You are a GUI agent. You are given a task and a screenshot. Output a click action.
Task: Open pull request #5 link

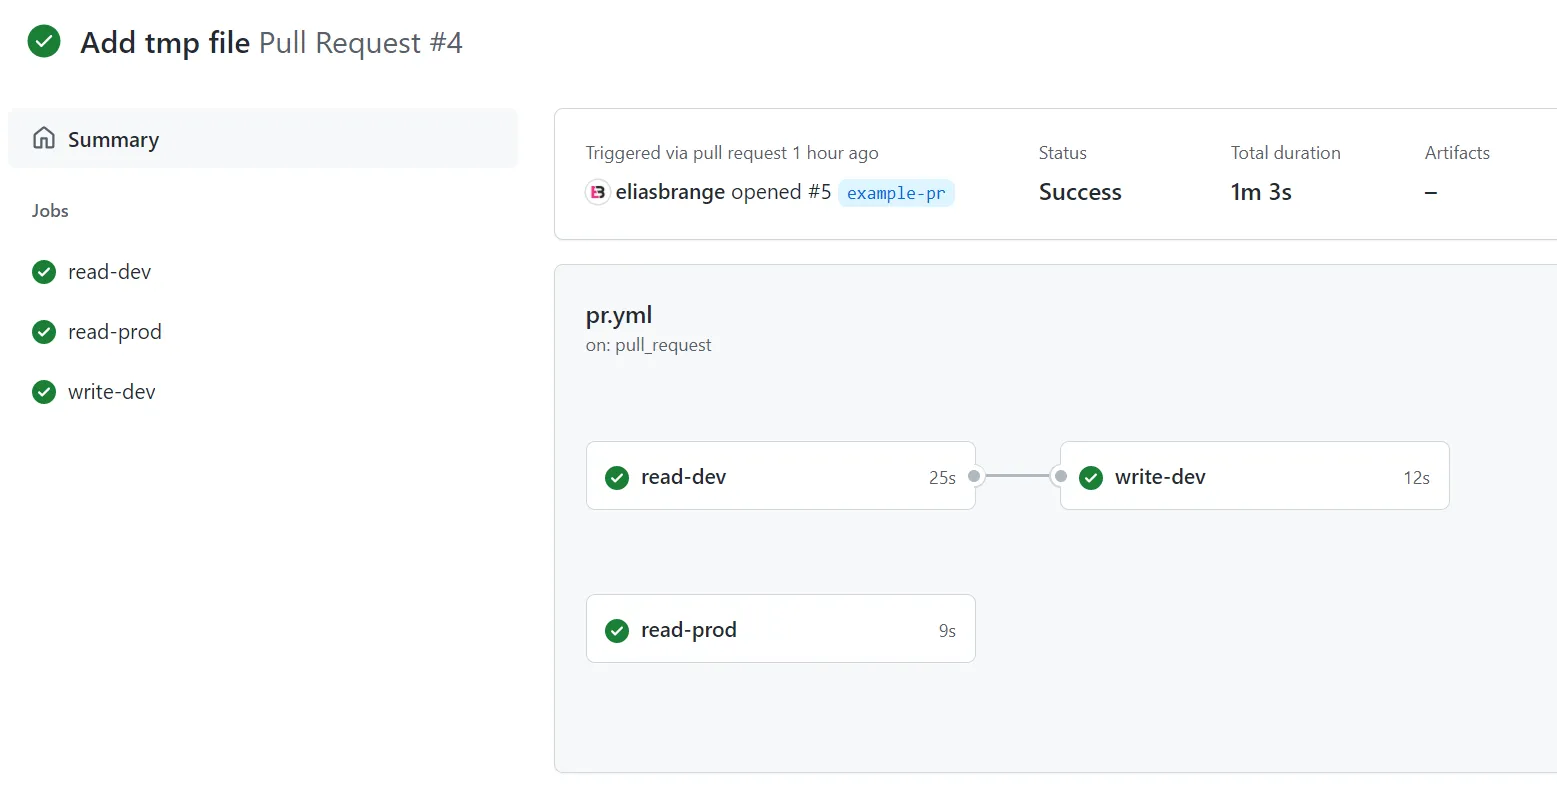[x=822, y=191]
